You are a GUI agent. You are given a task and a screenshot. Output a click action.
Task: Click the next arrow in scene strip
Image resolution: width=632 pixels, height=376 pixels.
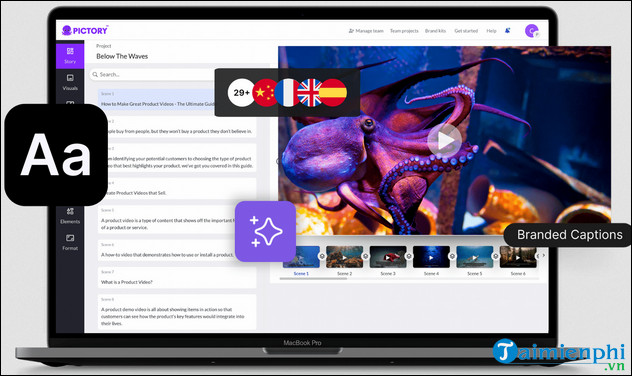543,256
